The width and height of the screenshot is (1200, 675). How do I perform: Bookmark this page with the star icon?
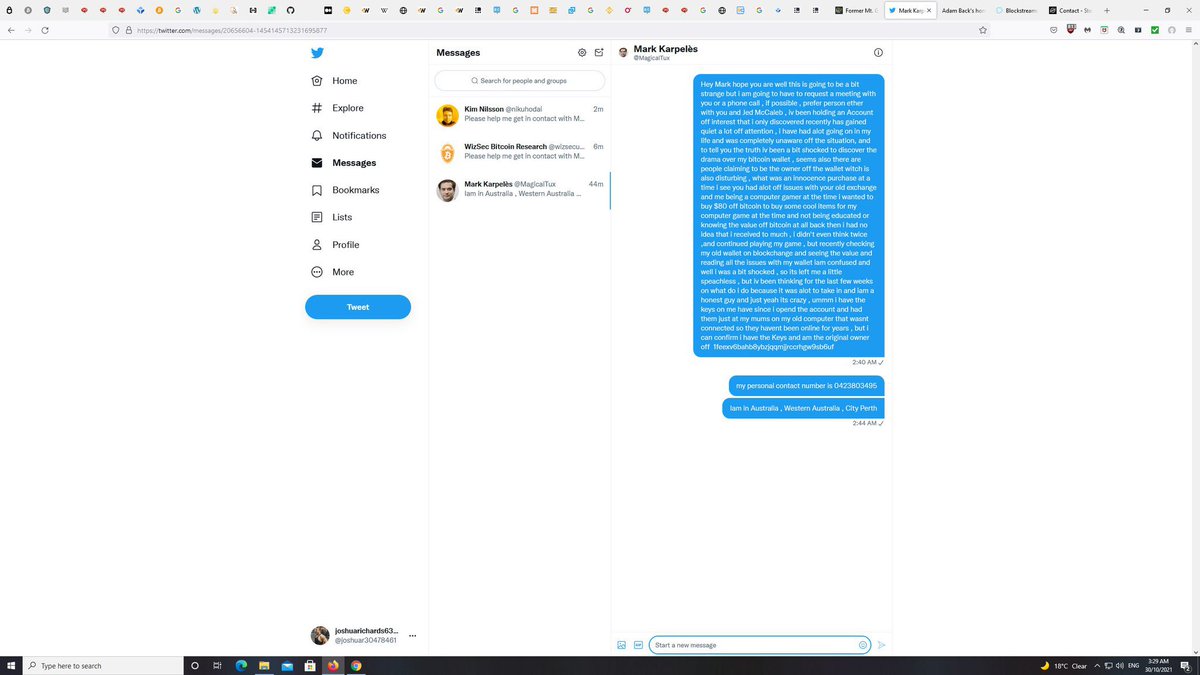click(983, 30)
